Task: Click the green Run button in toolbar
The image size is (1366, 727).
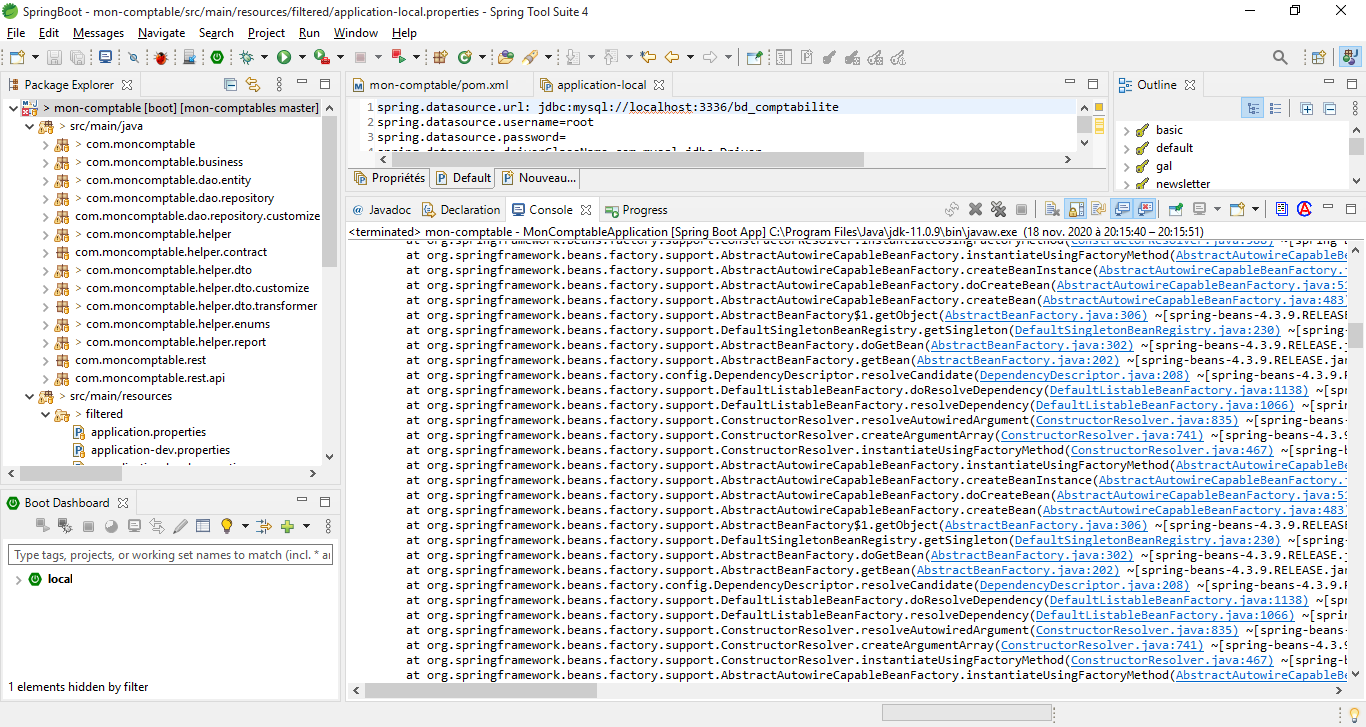Action: 284,58
